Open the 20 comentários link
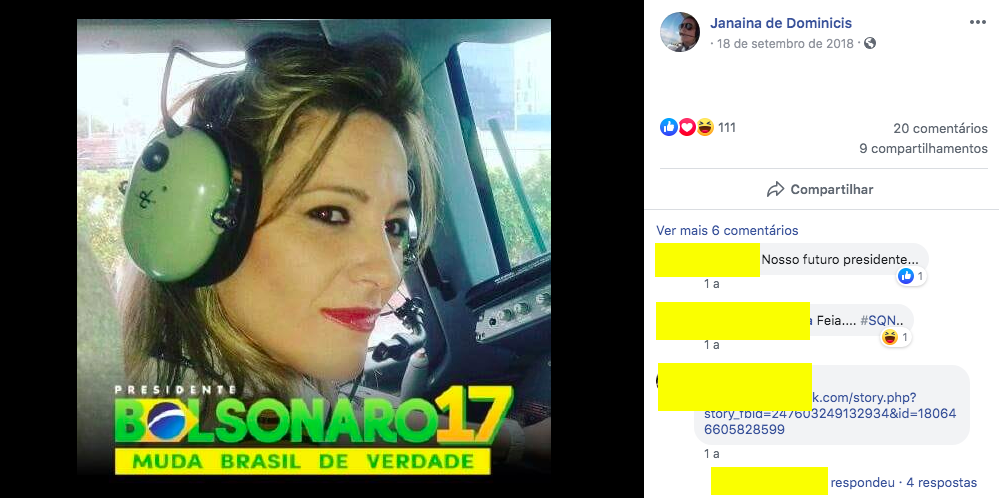The image size is (999, 498). click(x=940, y=129)
